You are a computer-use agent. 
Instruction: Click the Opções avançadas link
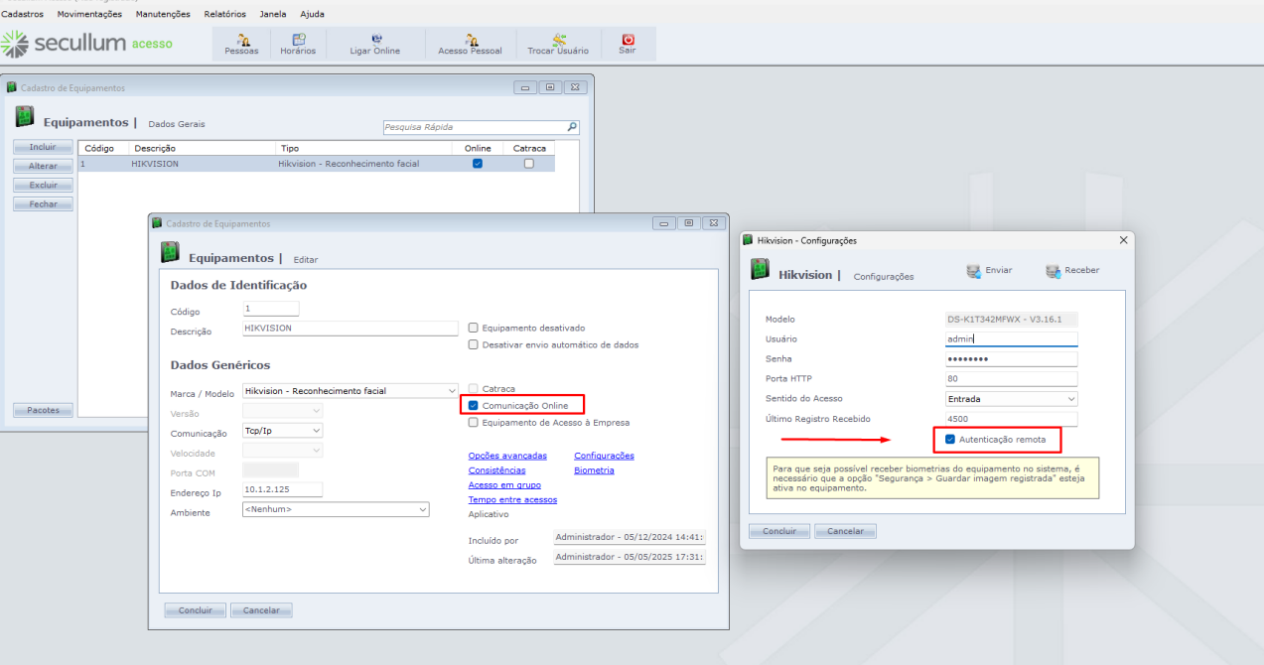pyautogui.click(x=507, y=456)
